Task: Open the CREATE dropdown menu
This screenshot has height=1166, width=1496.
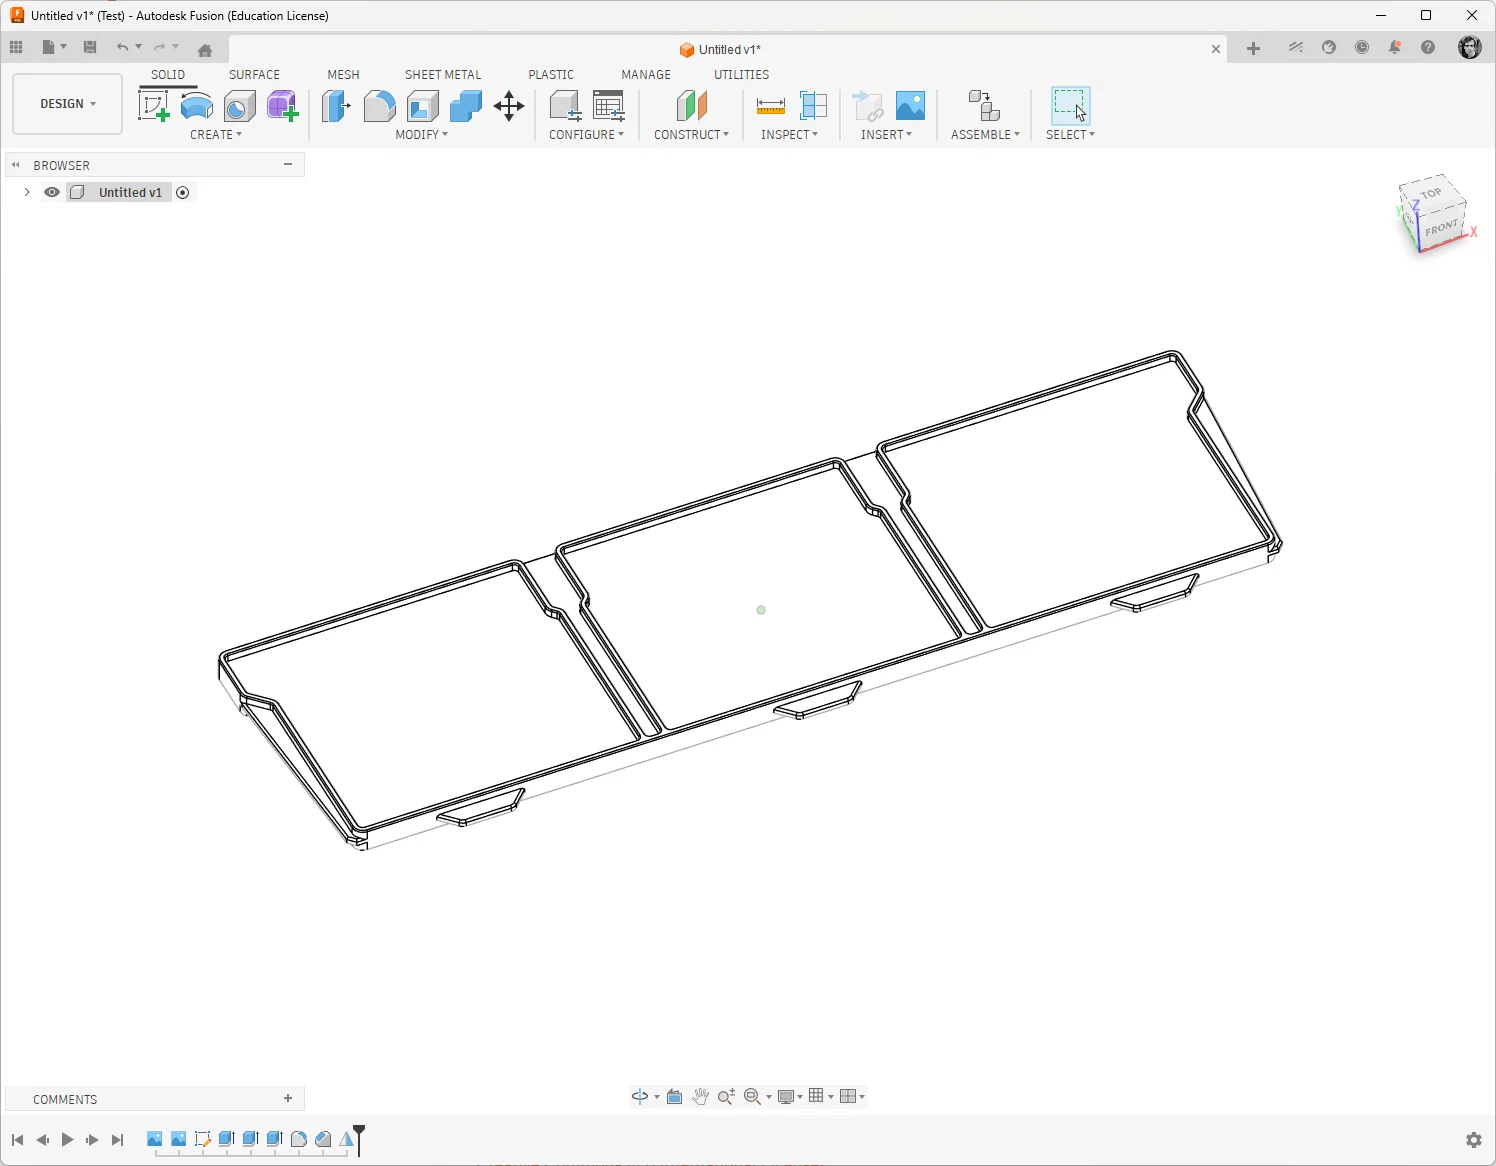Action: pos(216,135)
